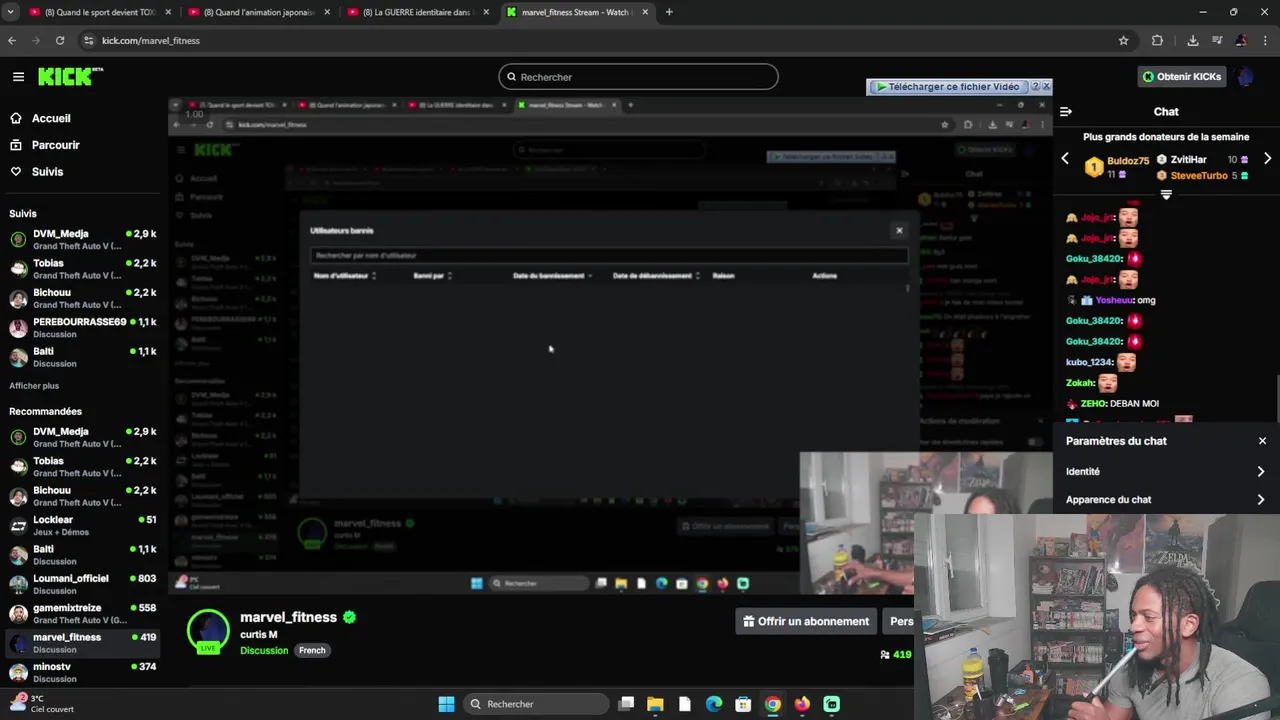Click the Discussion category link under channel name
Screen dimensions: 1280x720
click(x=264, y=651)
